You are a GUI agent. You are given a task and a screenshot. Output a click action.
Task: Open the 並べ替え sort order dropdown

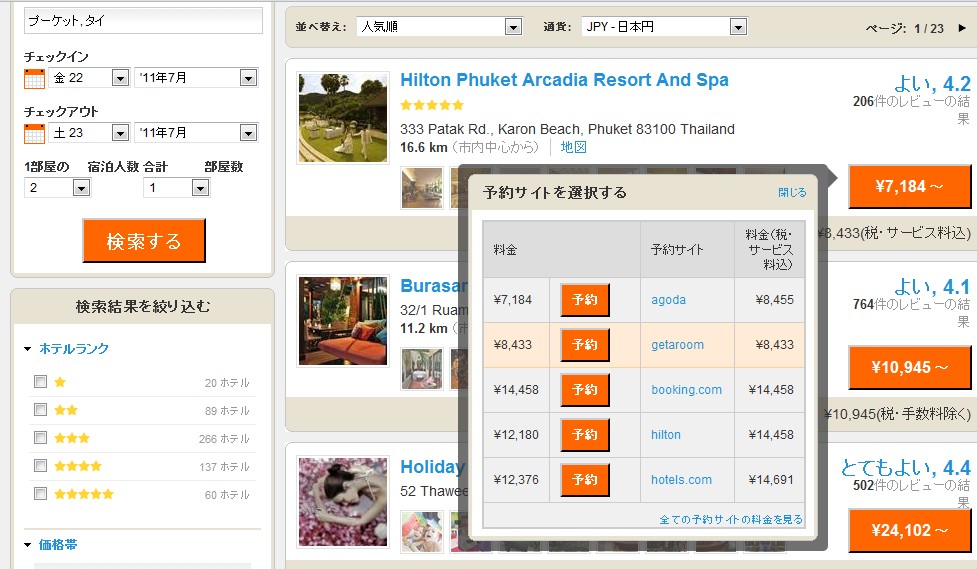click(x=439, y=27)
